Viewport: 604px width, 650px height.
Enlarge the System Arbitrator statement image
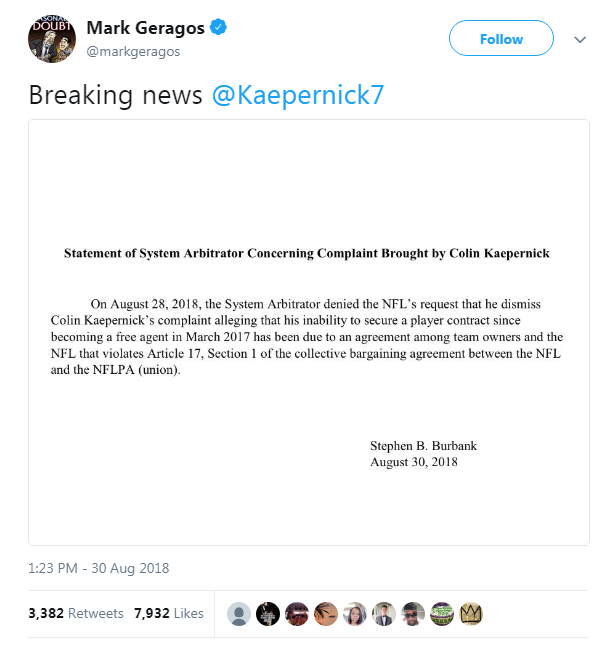[308, 332]
